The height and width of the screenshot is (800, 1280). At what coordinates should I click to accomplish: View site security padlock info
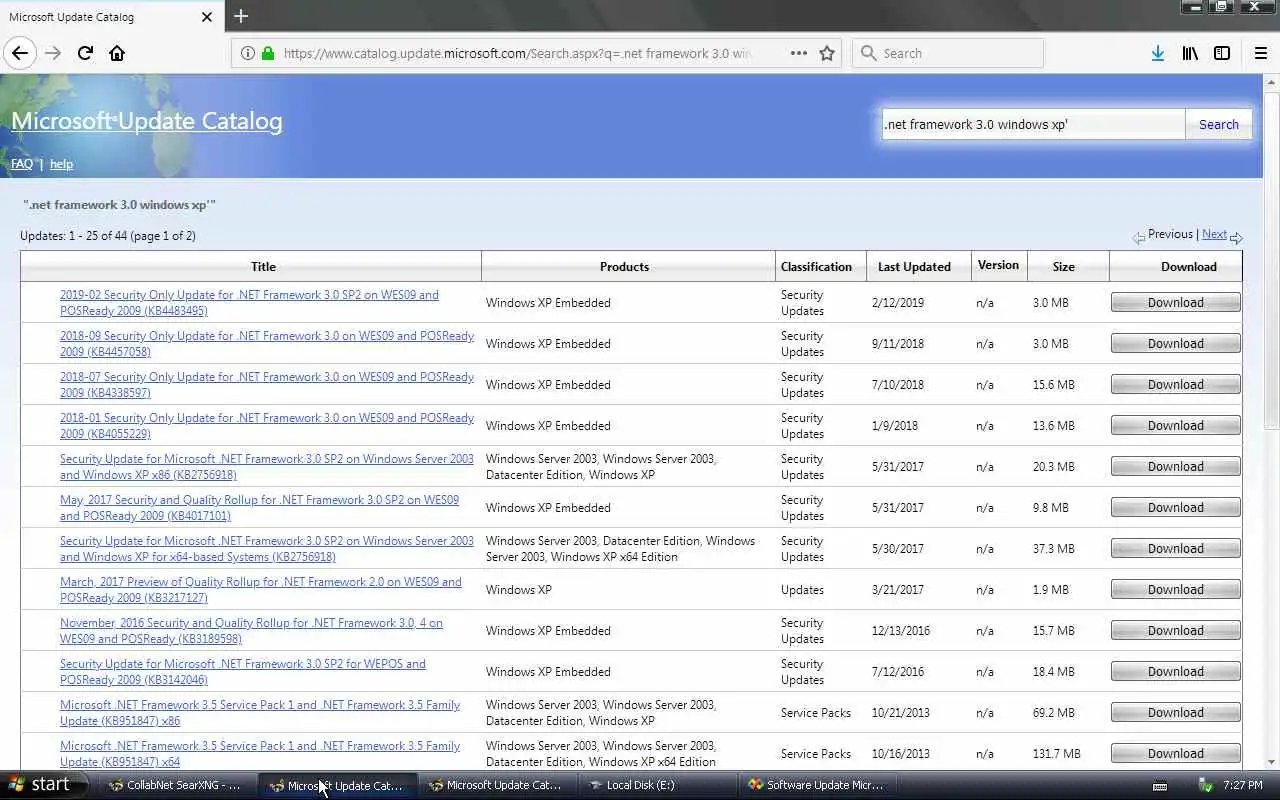click(268, 53)
